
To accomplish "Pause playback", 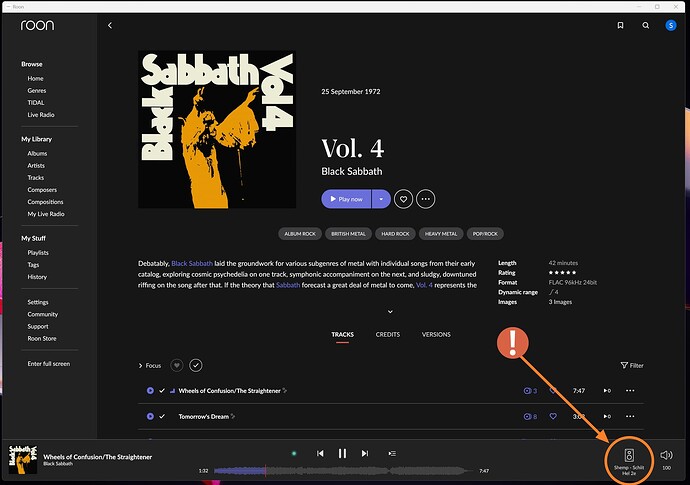I will [x=342, y=453].
